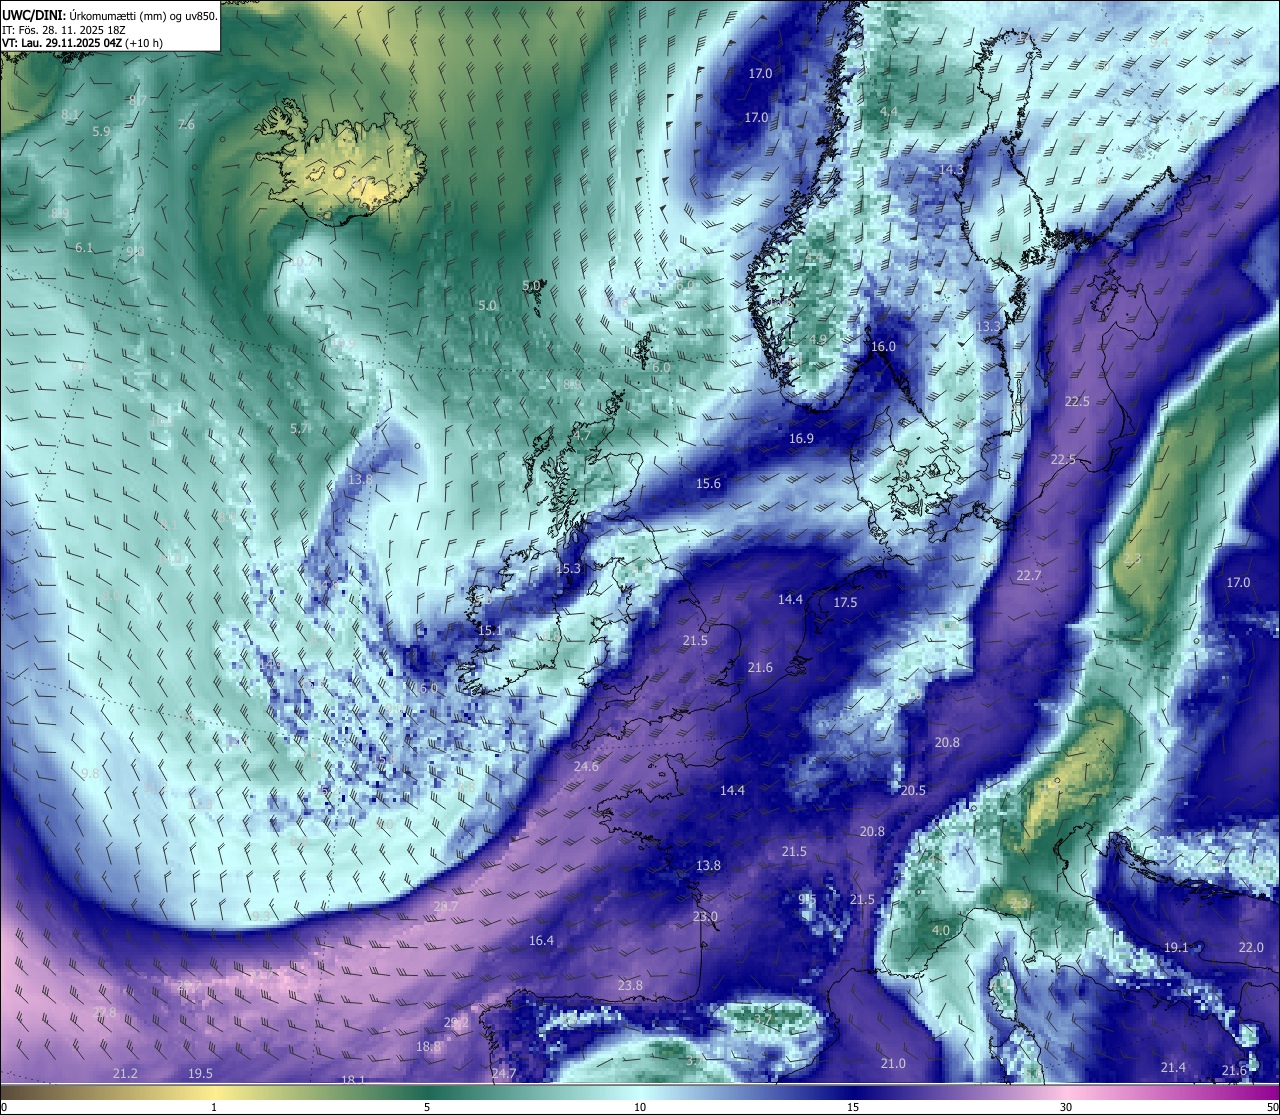Click the 'VT: Lau. 29.11.2025 04Z (+10 h)' line

coord(83,43)
